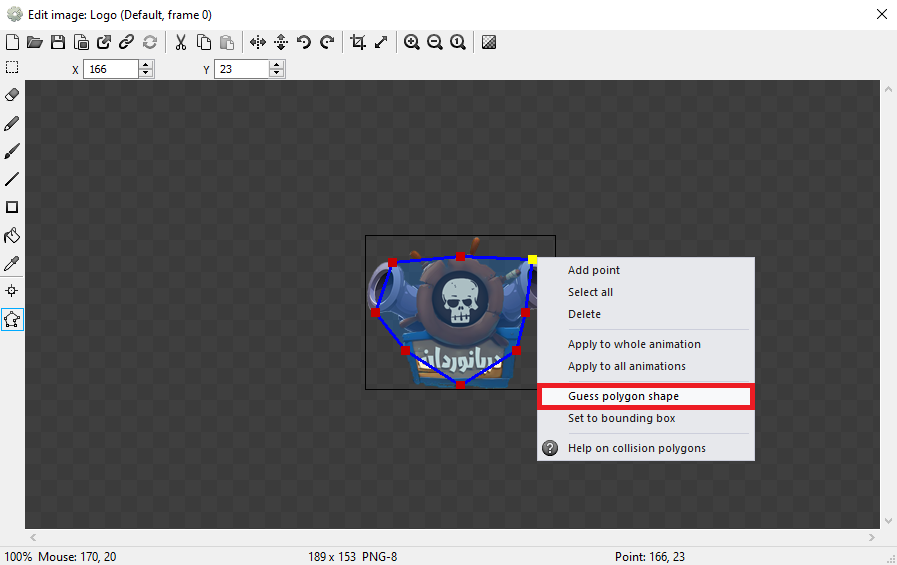
Task: Decrease the Y value with down arrow
Action: [277, 74]
